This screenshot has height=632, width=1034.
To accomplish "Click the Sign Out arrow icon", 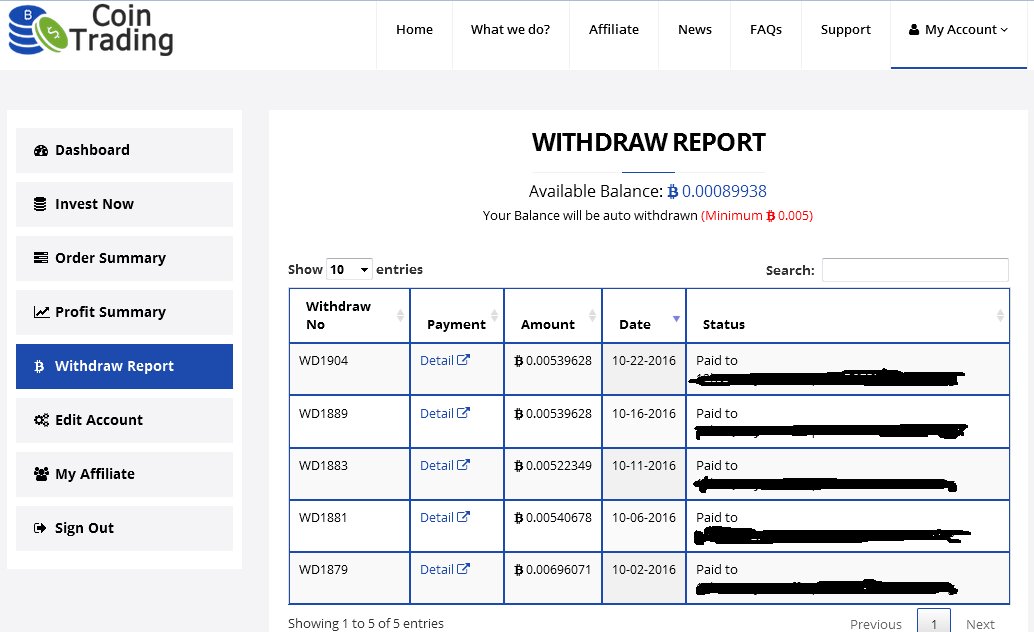I will 40,528.
